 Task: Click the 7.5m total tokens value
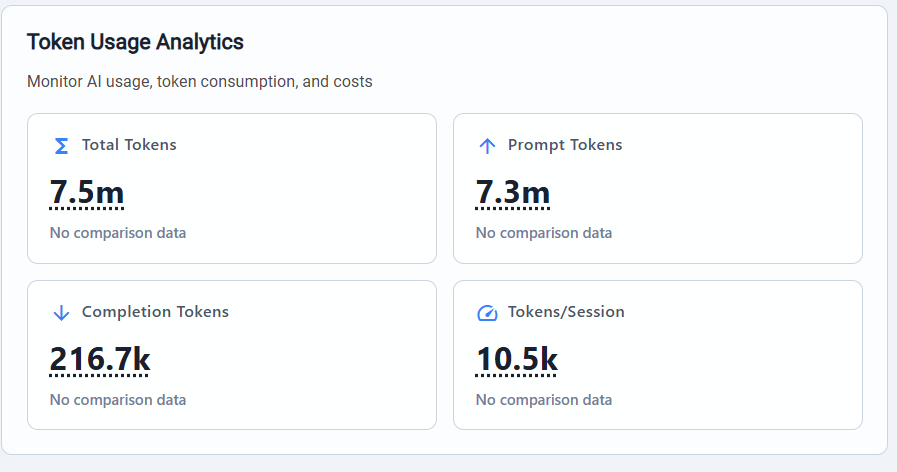87,192
